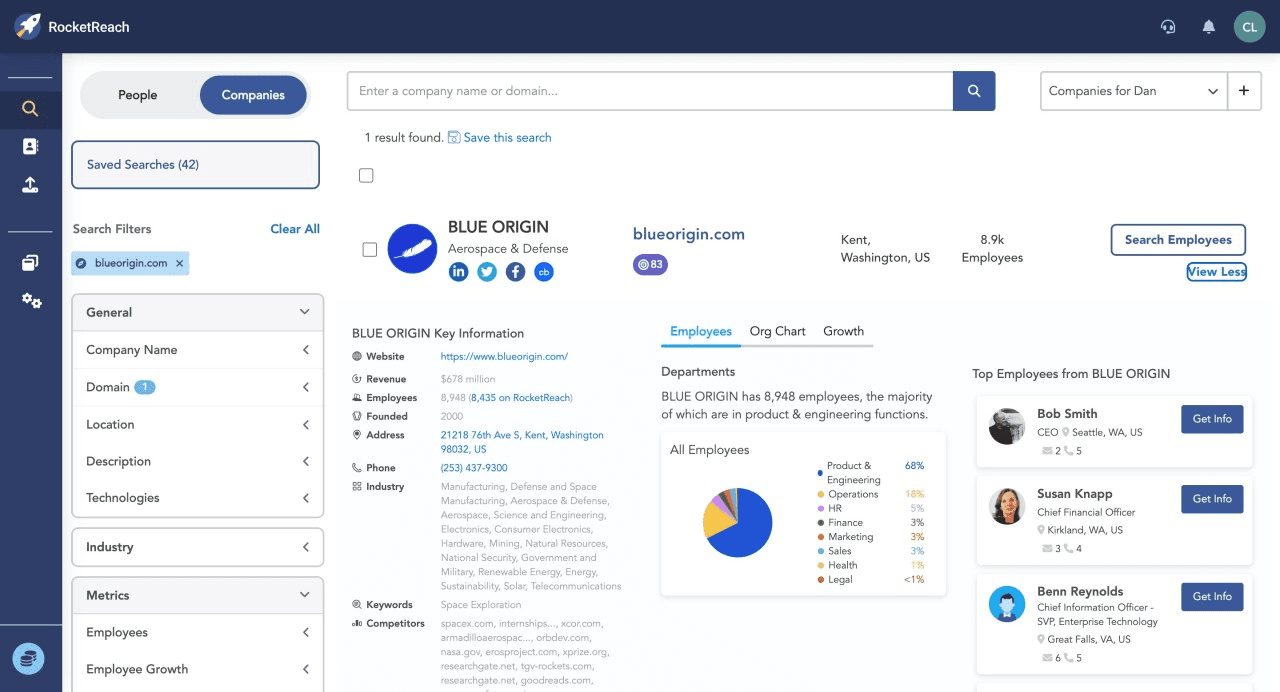Click the BLUE ORIGIN company name
Viewport: 1280px width, 692px height.
pyautogui.click(x=498, y=227)
